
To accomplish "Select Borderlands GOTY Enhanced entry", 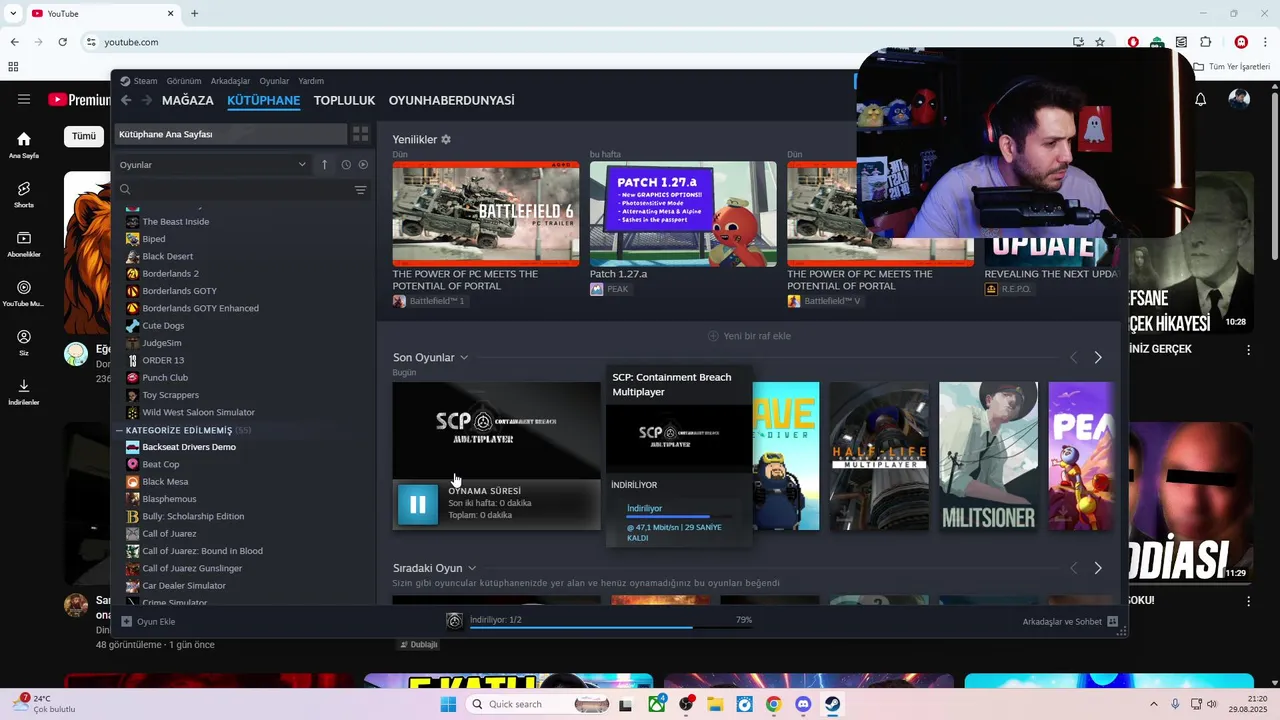I will tap(200, 308).
